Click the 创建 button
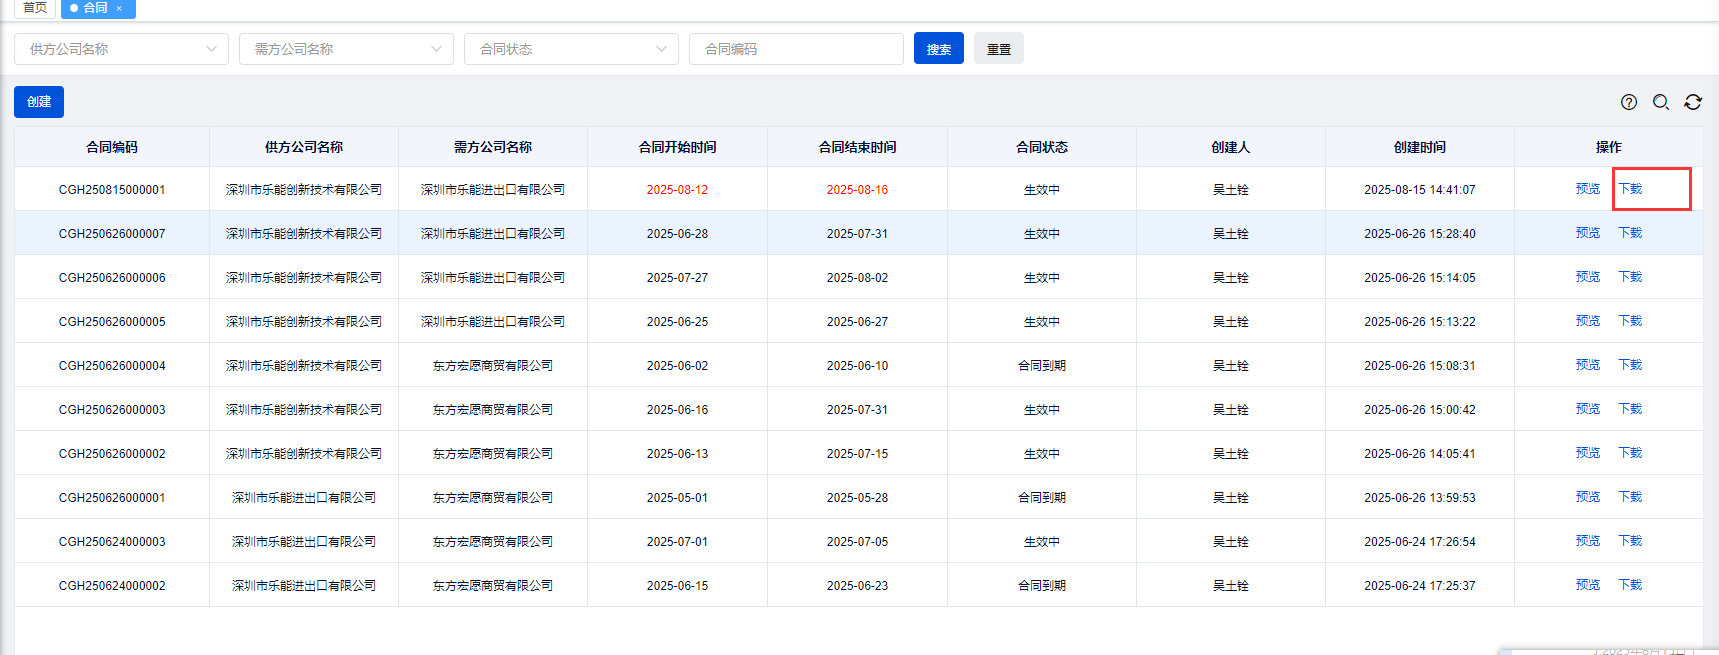 [x=39, y=102]
